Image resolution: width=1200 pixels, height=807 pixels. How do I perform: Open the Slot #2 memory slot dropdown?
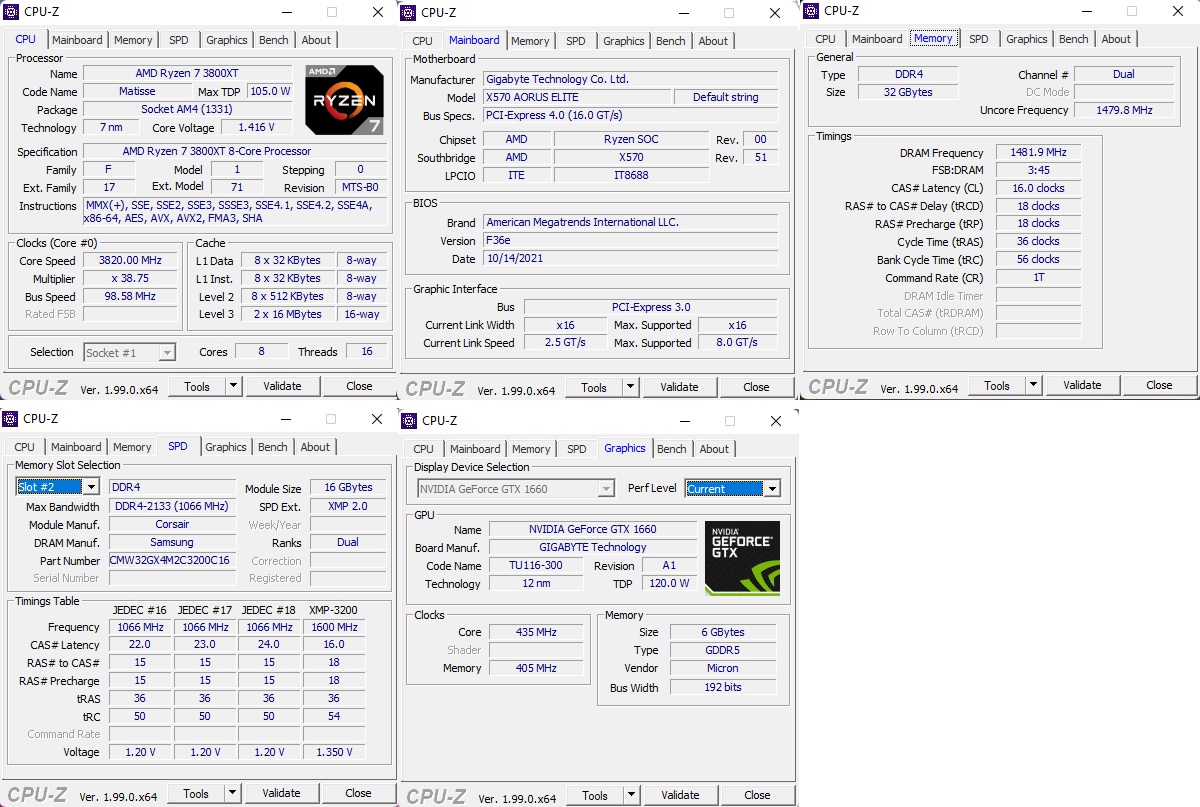click(x=91, y=487)
